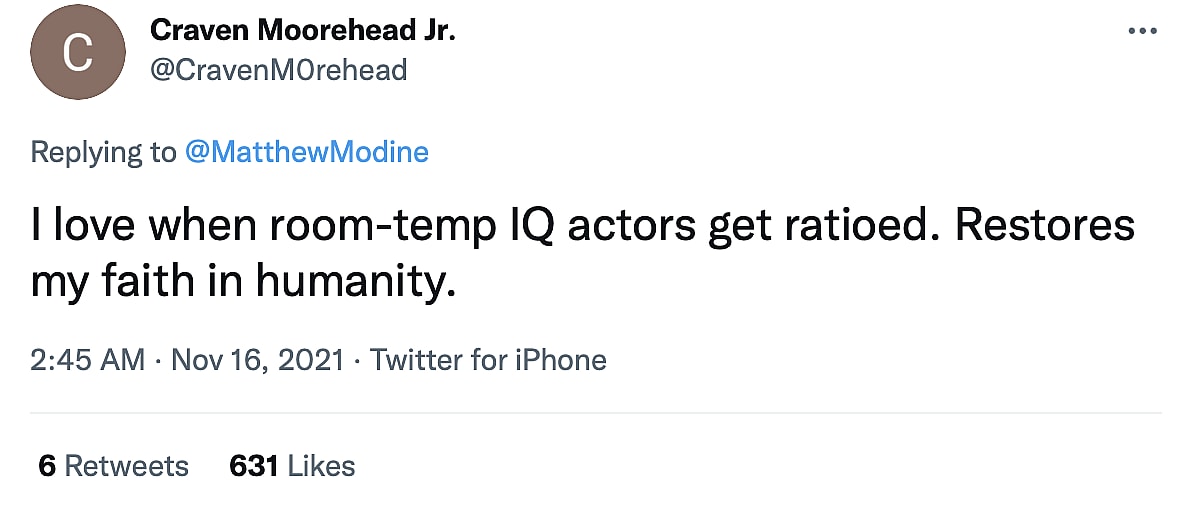The width and height of the screenshot is (1190, 511).
Task: Click the @CravenM0rehead handle
Action: (278, 70)
